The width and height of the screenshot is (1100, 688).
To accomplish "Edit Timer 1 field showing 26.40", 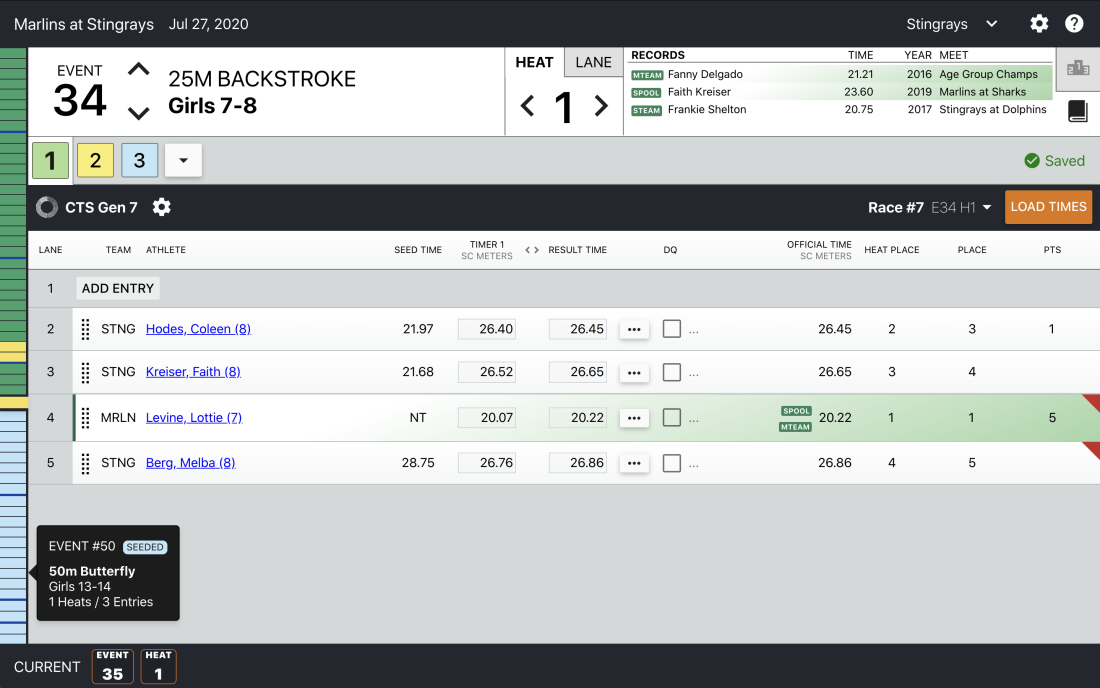I will 487,329.
